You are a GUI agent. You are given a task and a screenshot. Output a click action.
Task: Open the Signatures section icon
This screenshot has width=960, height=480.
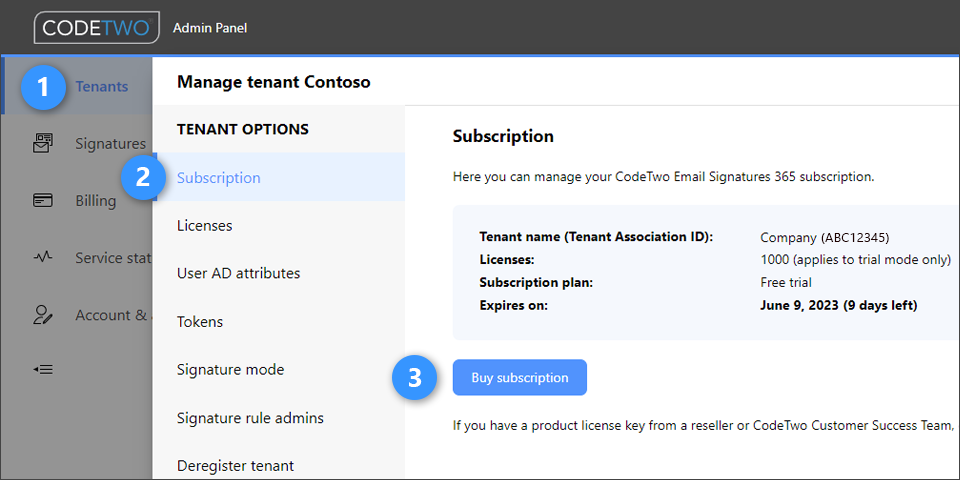[43, 144]
